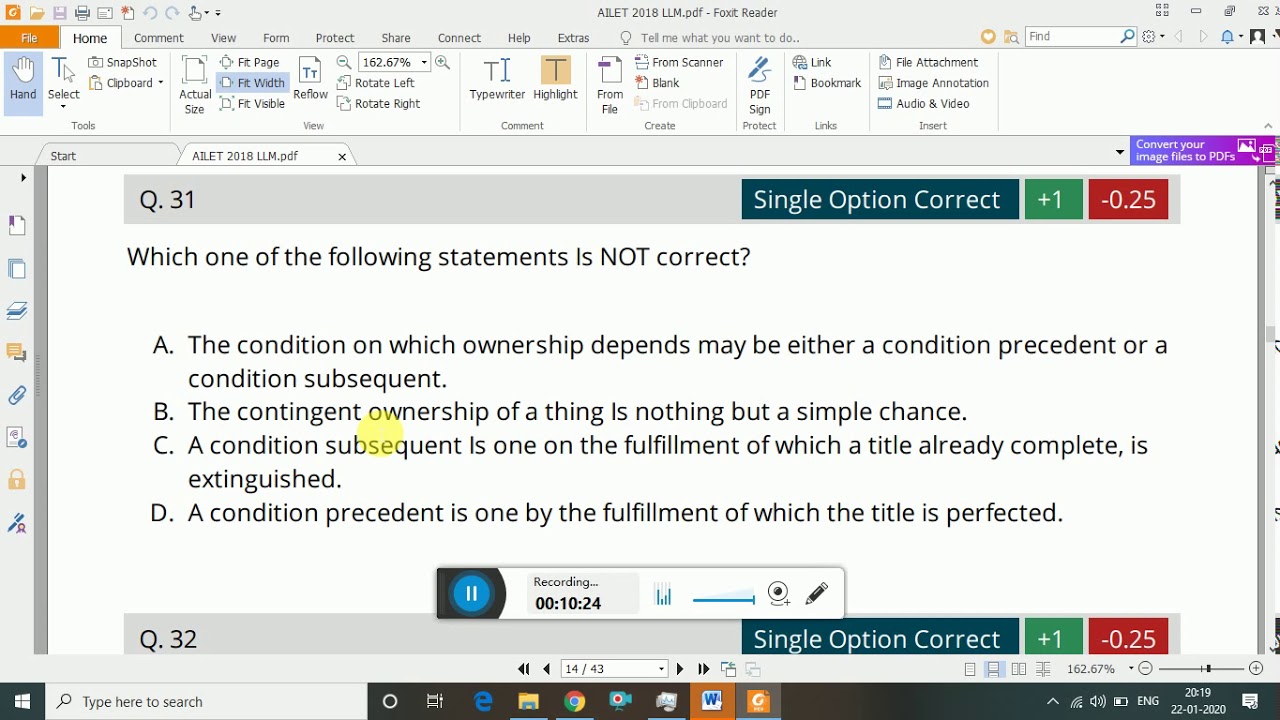Click the Undo arrow in quick access toolbar
1280x720 pixels.
[149, 13]
